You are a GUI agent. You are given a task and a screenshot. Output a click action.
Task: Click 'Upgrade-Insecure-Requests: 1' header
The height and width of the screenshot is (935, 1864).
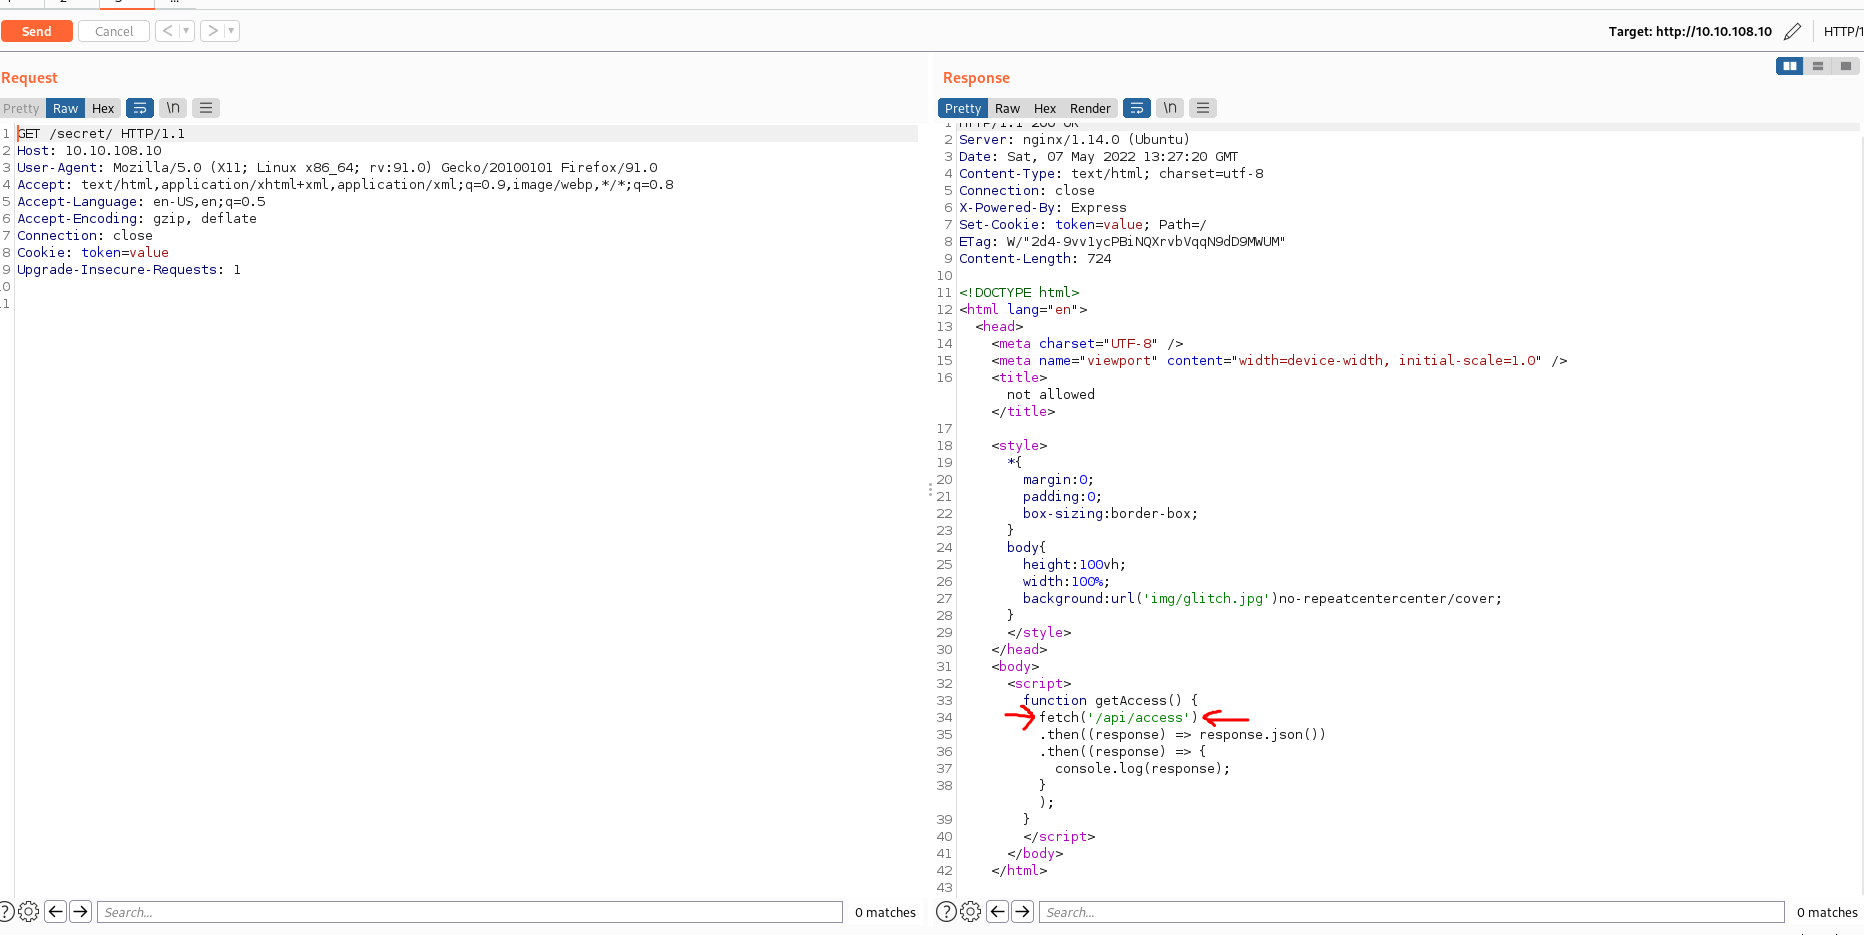pyautogui.click(x=129, y=270)
